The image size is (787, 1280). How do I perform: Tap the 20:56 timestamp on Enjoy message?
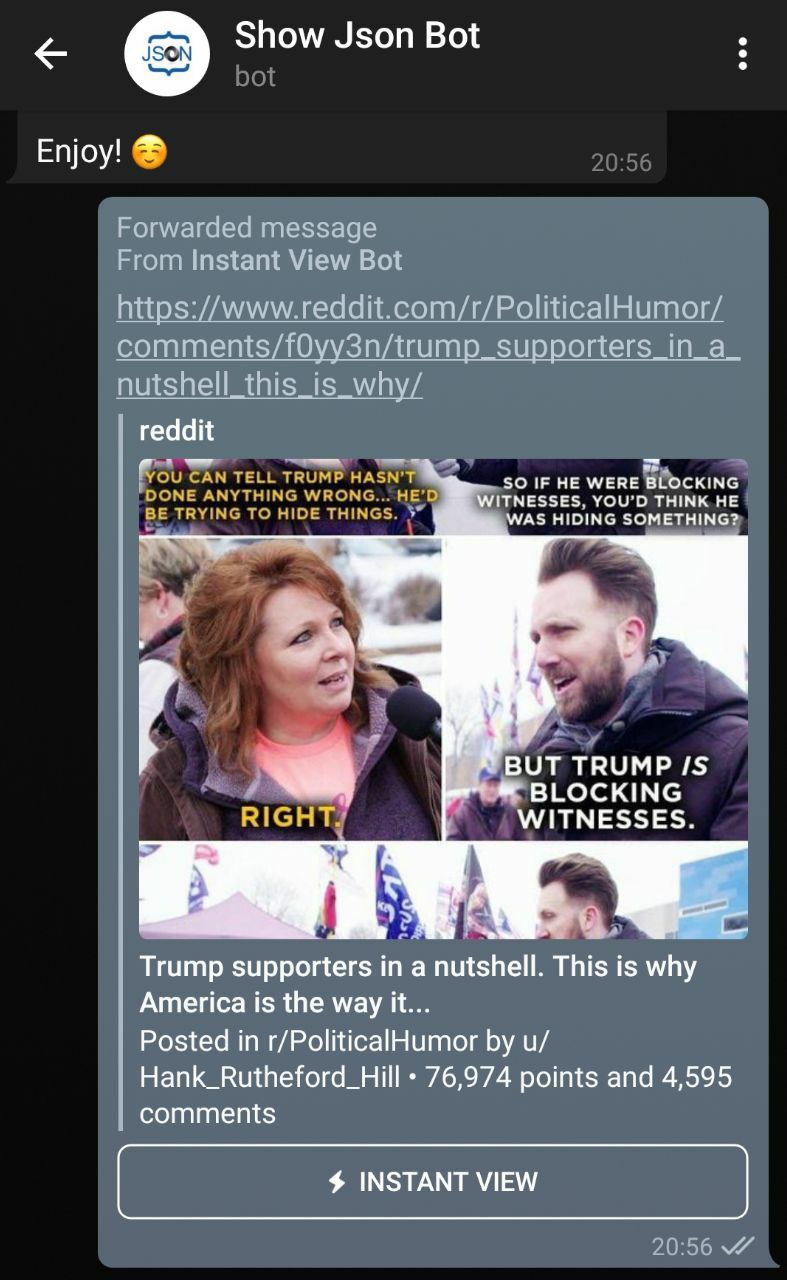pyautogui.click(x=621, y=162)
